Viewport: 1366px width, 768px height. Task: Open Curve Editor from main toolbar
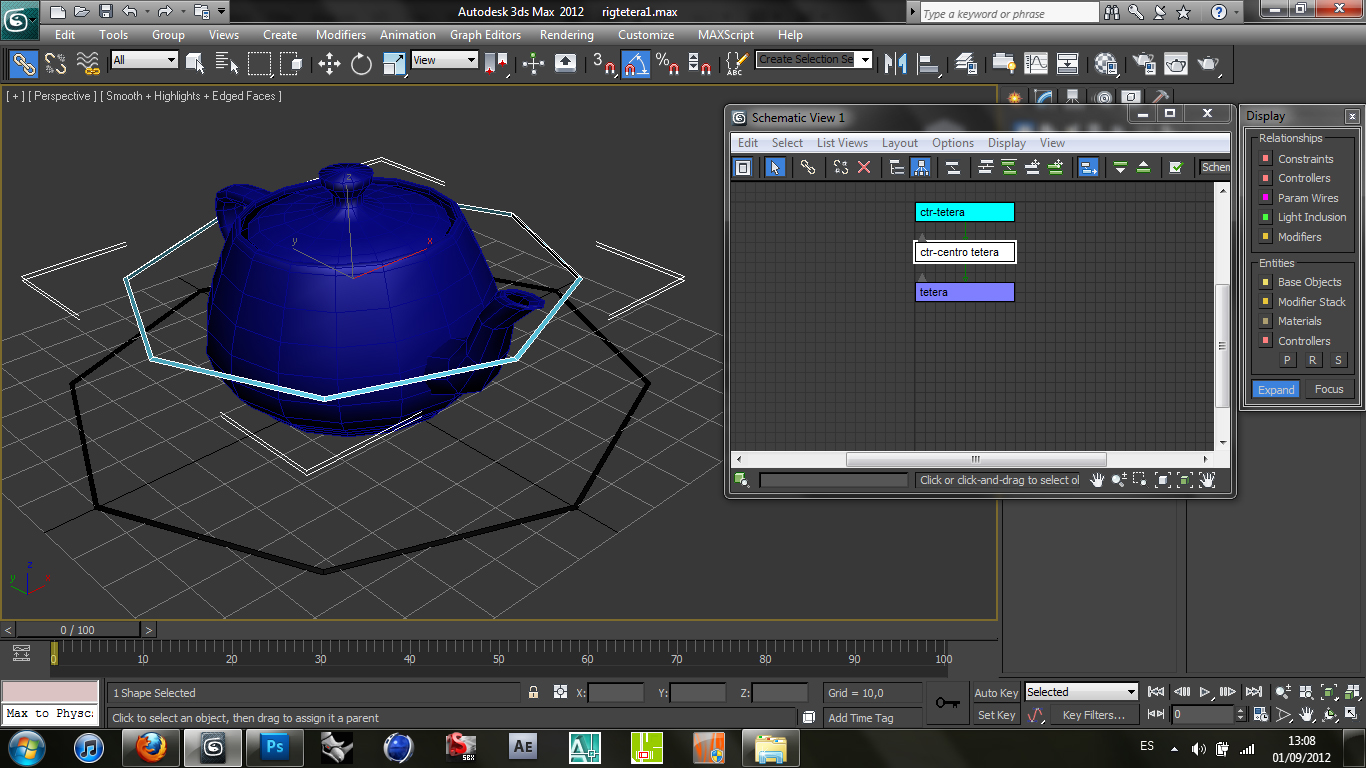pyautogui.click(x=1036, y=64)
